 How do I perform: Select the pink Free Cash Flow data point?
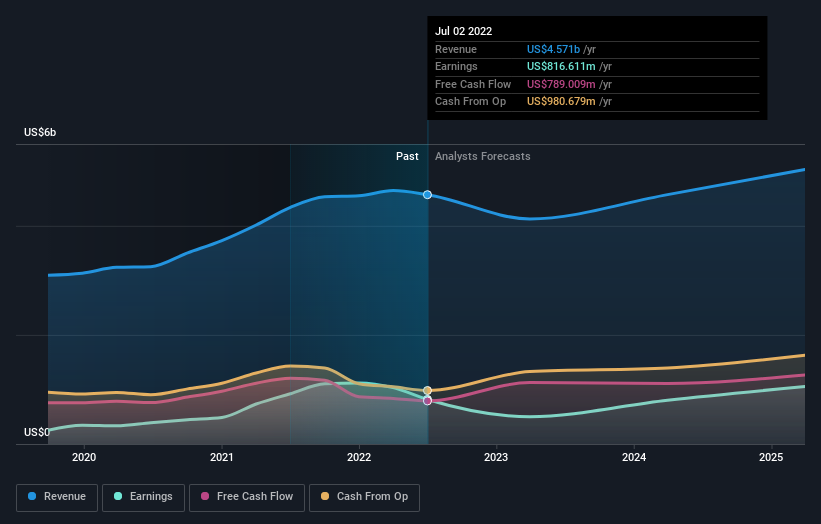pyautogui.click(x=427, y=400)
